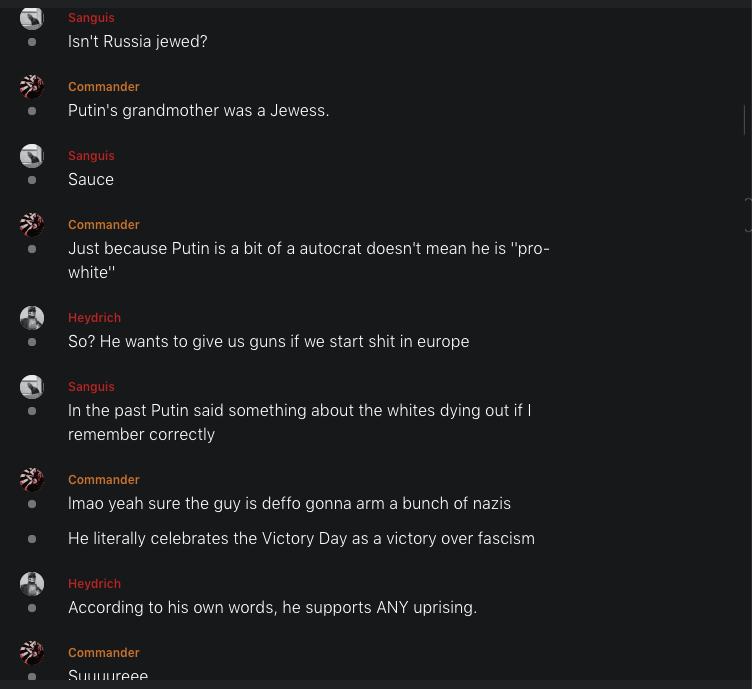Image resolution: width=752 pixels, height=689 pixels.
Task: Click Heydrich username above "According to his own words"
Action: (94, 584)
